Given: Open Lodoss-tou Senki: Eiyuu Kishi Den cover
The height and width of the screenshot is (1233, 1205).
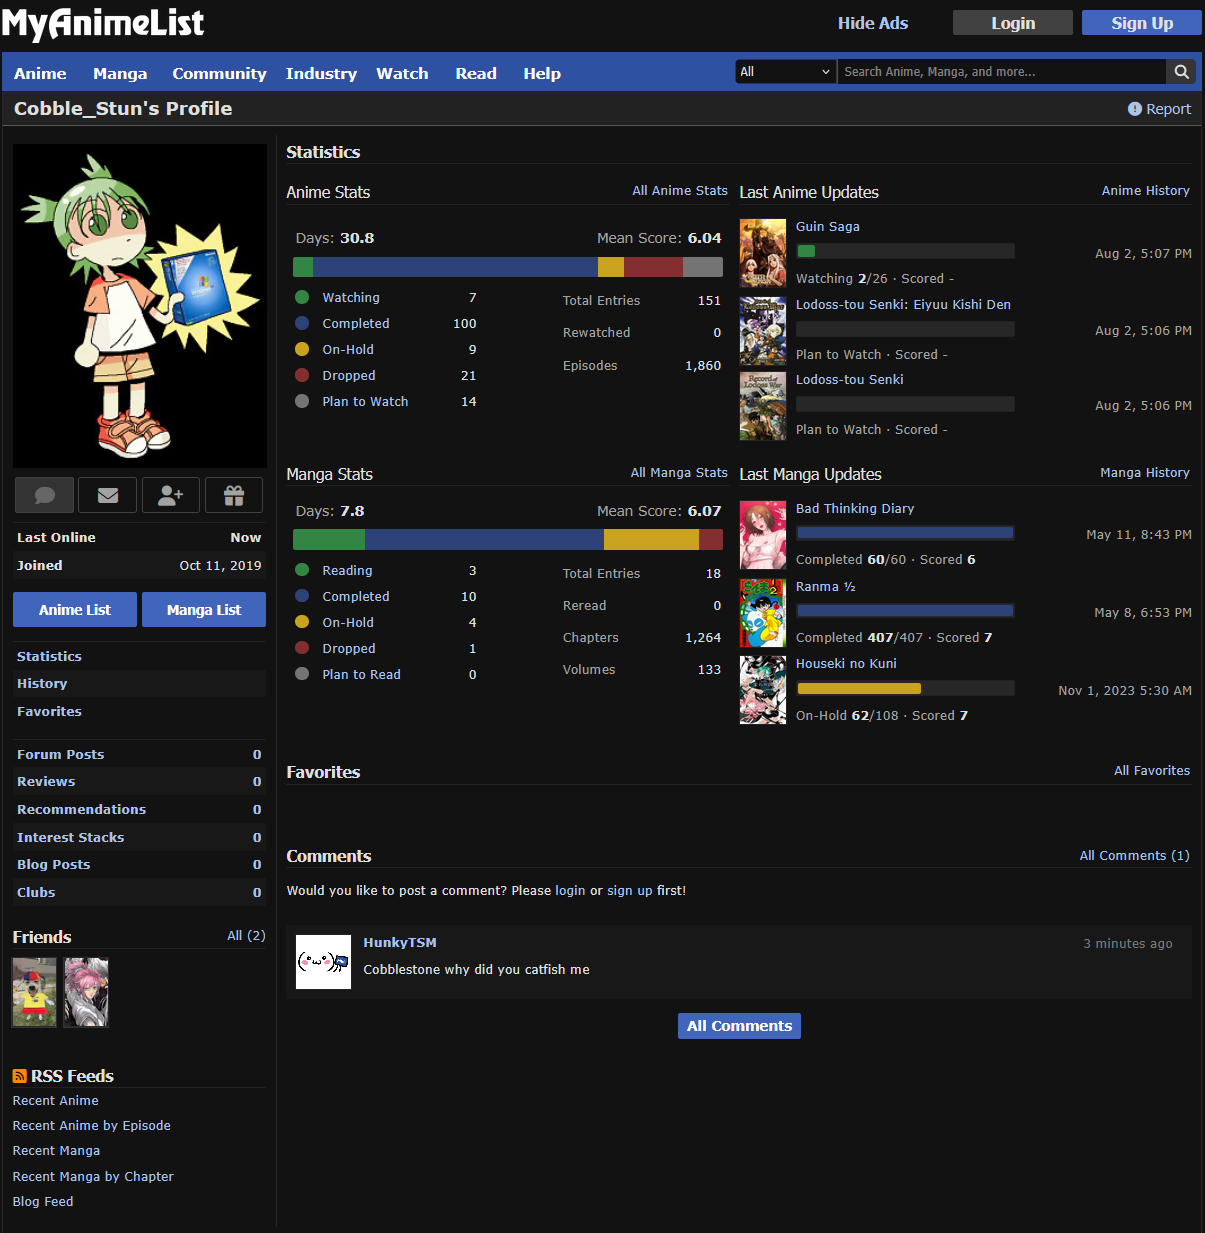Looking at the screenshot, I should click(763, 331).
